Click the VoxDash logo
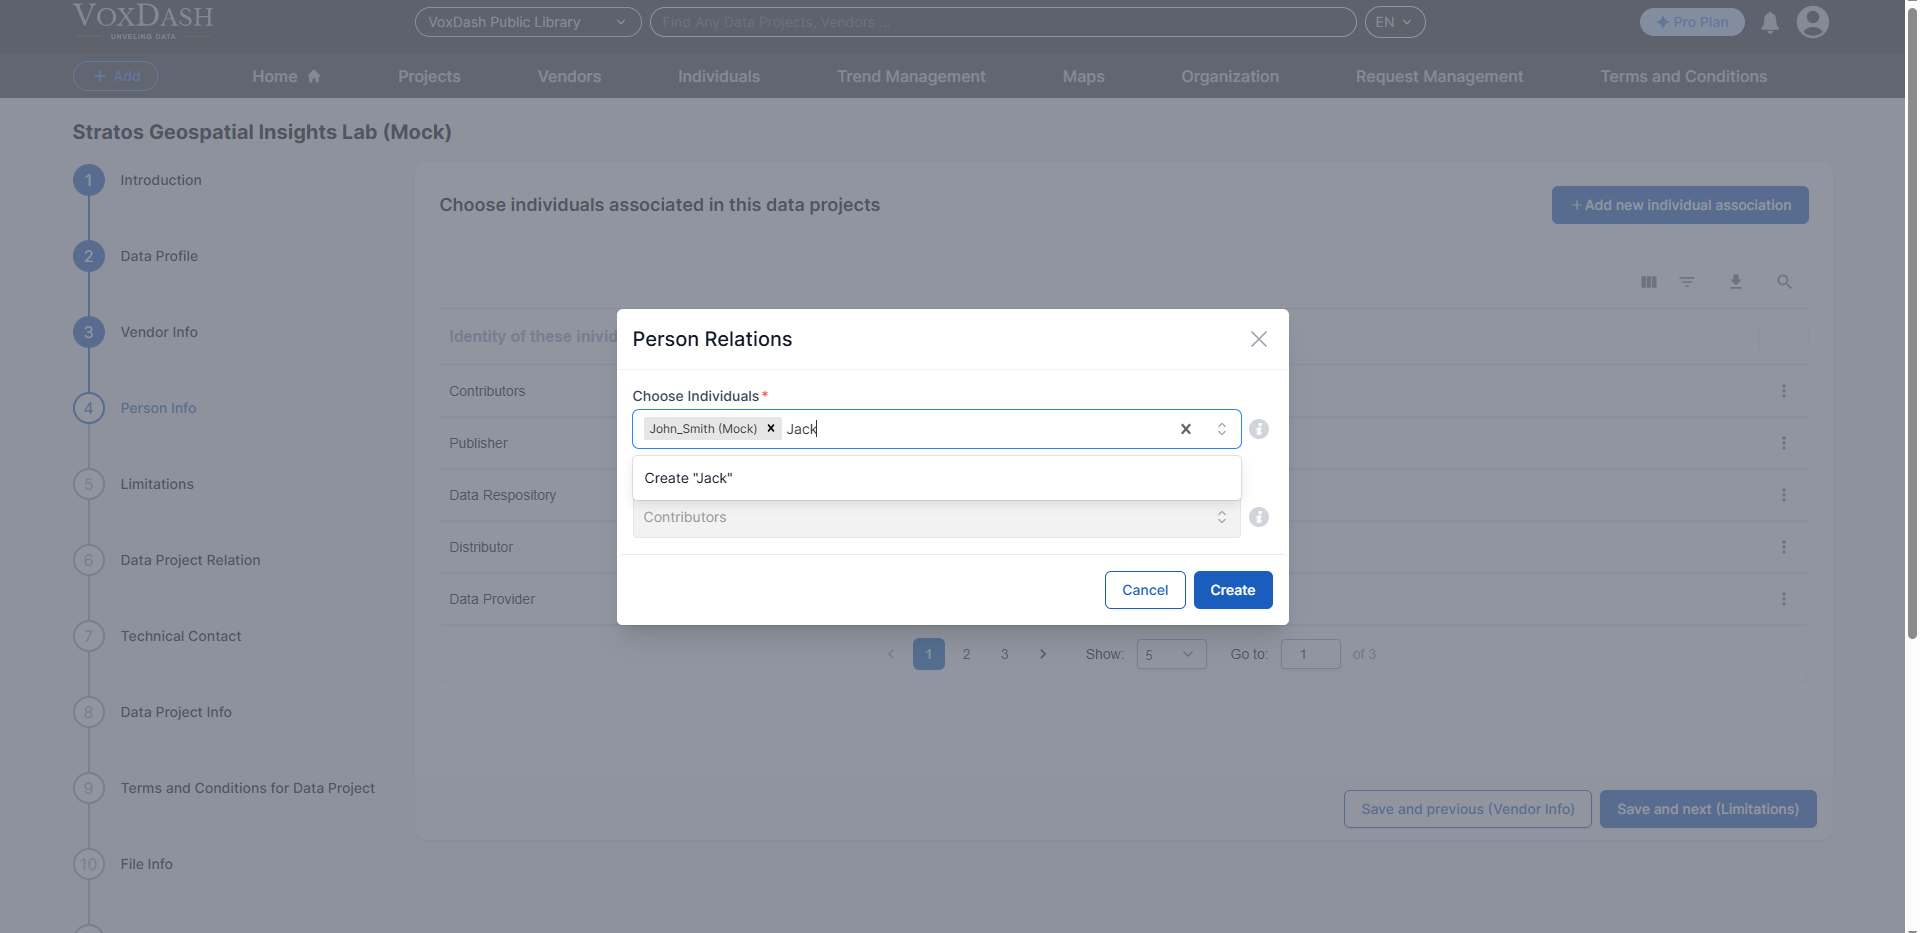The height and width of the screenshot is (933, 1920). [x=143, y=21]
